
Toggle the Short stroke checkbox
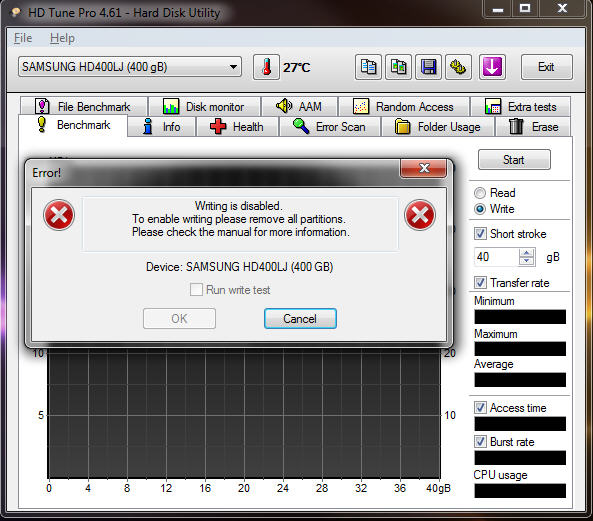pos(480,234)
